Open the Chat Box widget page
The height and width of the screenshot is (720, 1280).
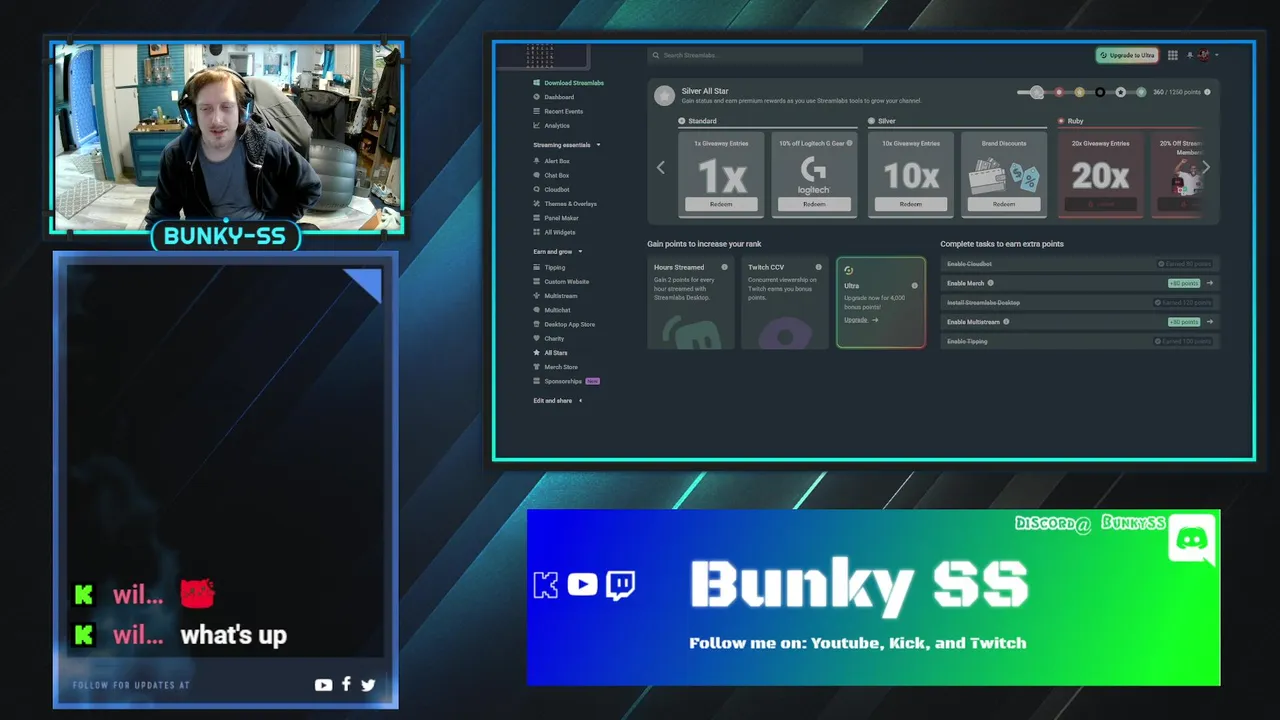551,175
